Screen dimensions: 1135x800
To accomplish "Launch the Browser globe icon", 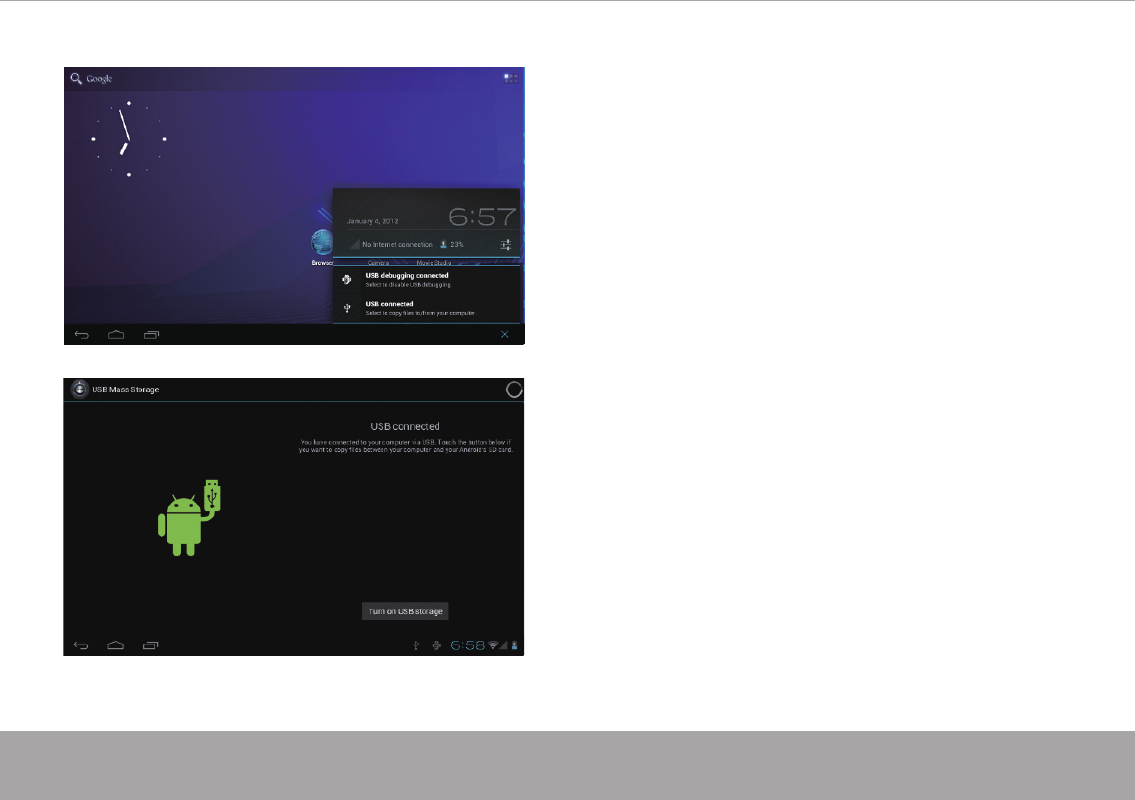I will 321,244.
